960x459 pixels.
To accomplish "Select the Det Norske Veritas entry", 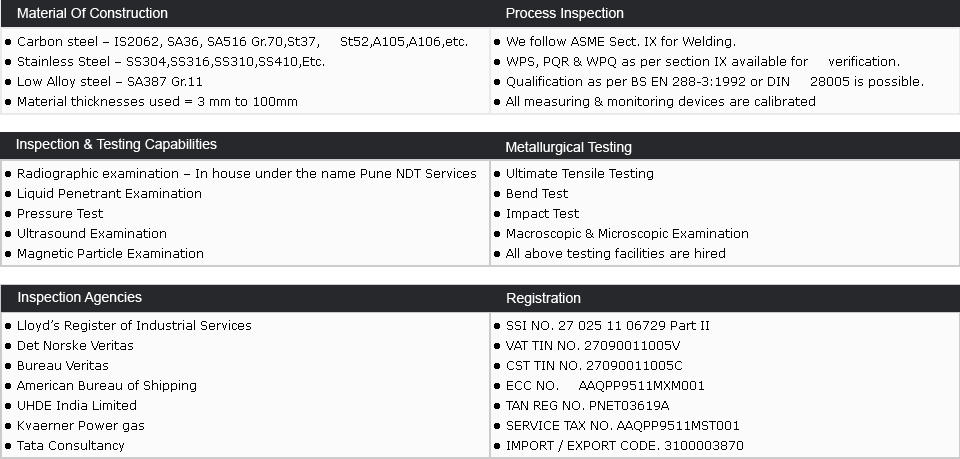I will (75, 346).
